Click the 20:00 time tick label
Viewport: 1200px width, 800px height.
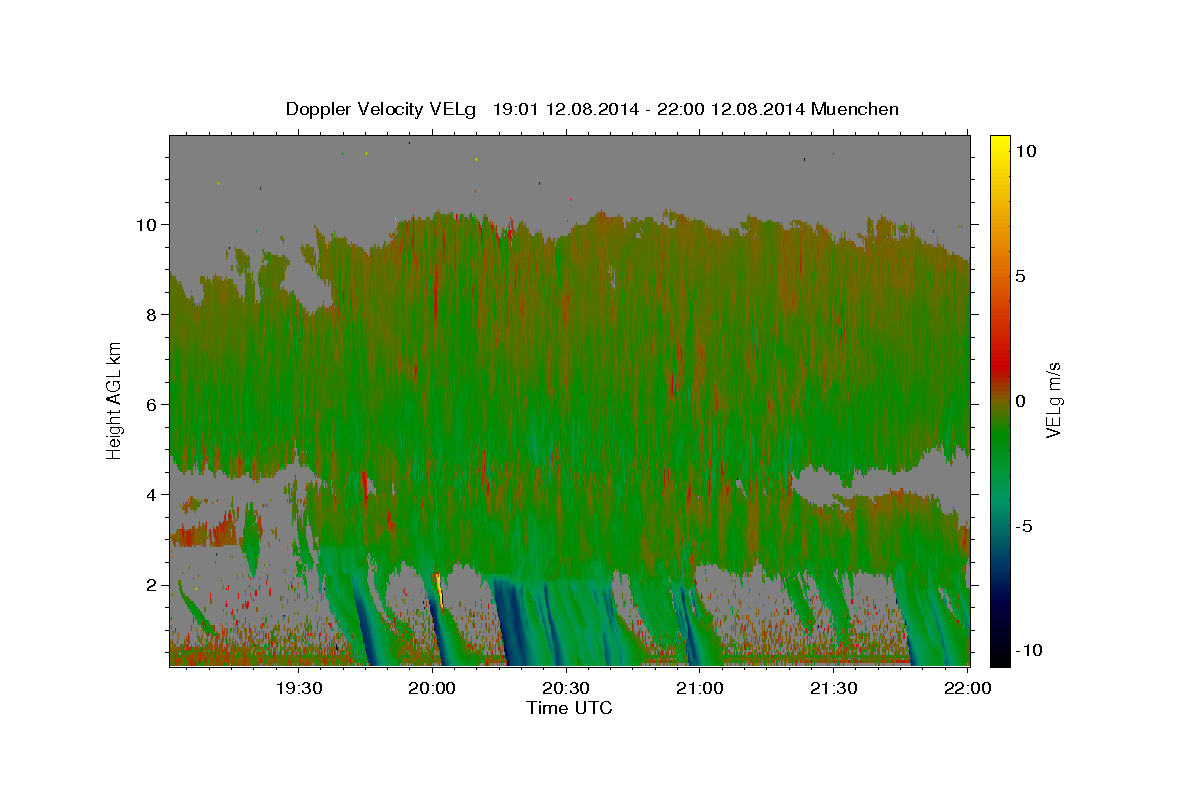pos(433,688)
